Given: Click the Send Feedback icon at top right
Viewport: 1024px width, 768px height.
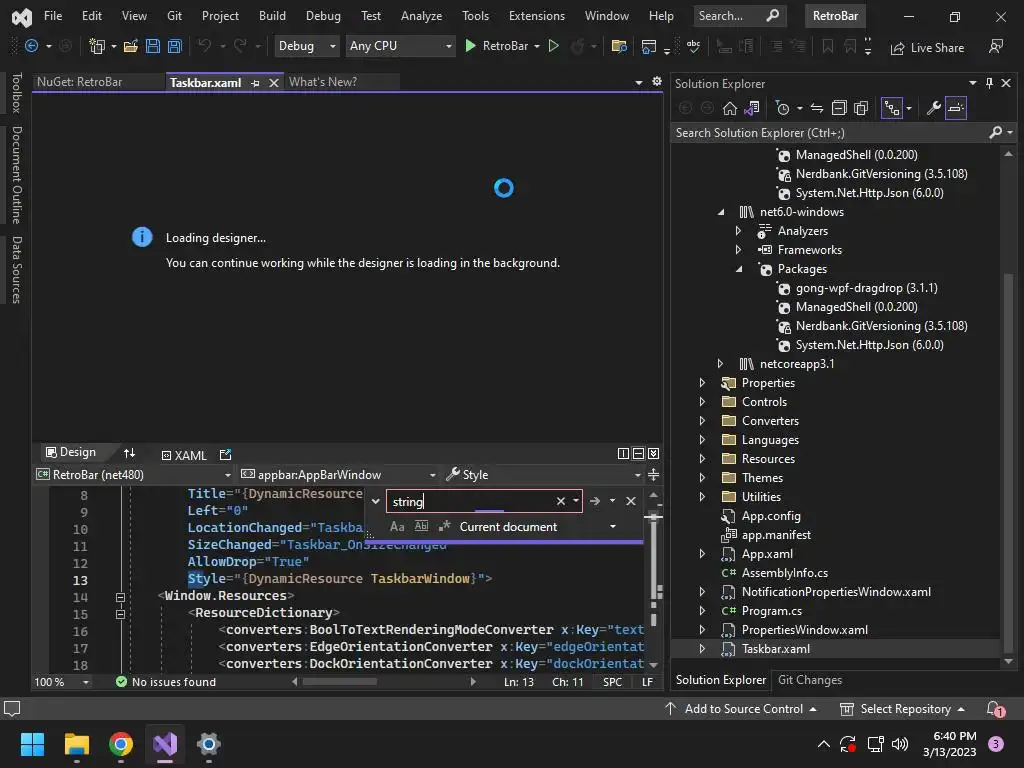Looking at the screenshot, I should coord(996,46).
